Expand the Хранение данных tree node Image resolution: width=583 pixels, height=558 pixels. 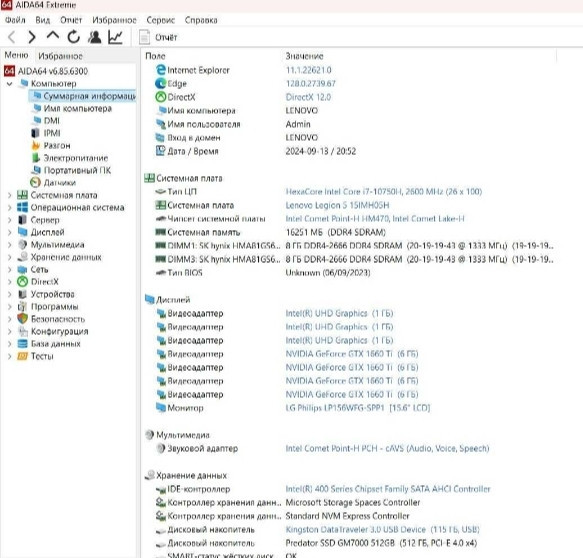pos(10,257)
